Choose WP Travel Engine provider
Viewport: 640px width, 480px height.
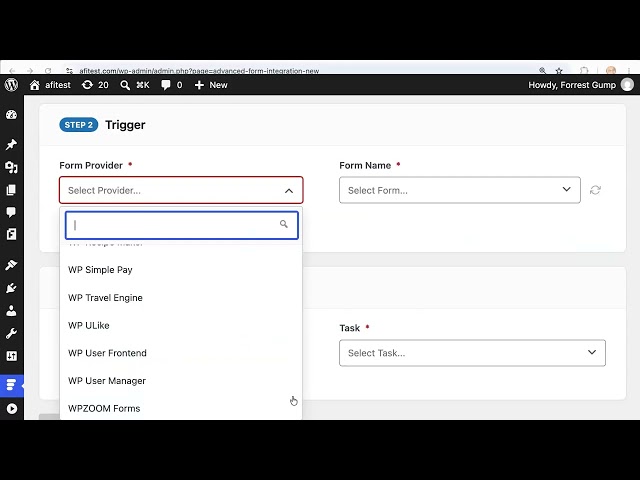point(181,298)
